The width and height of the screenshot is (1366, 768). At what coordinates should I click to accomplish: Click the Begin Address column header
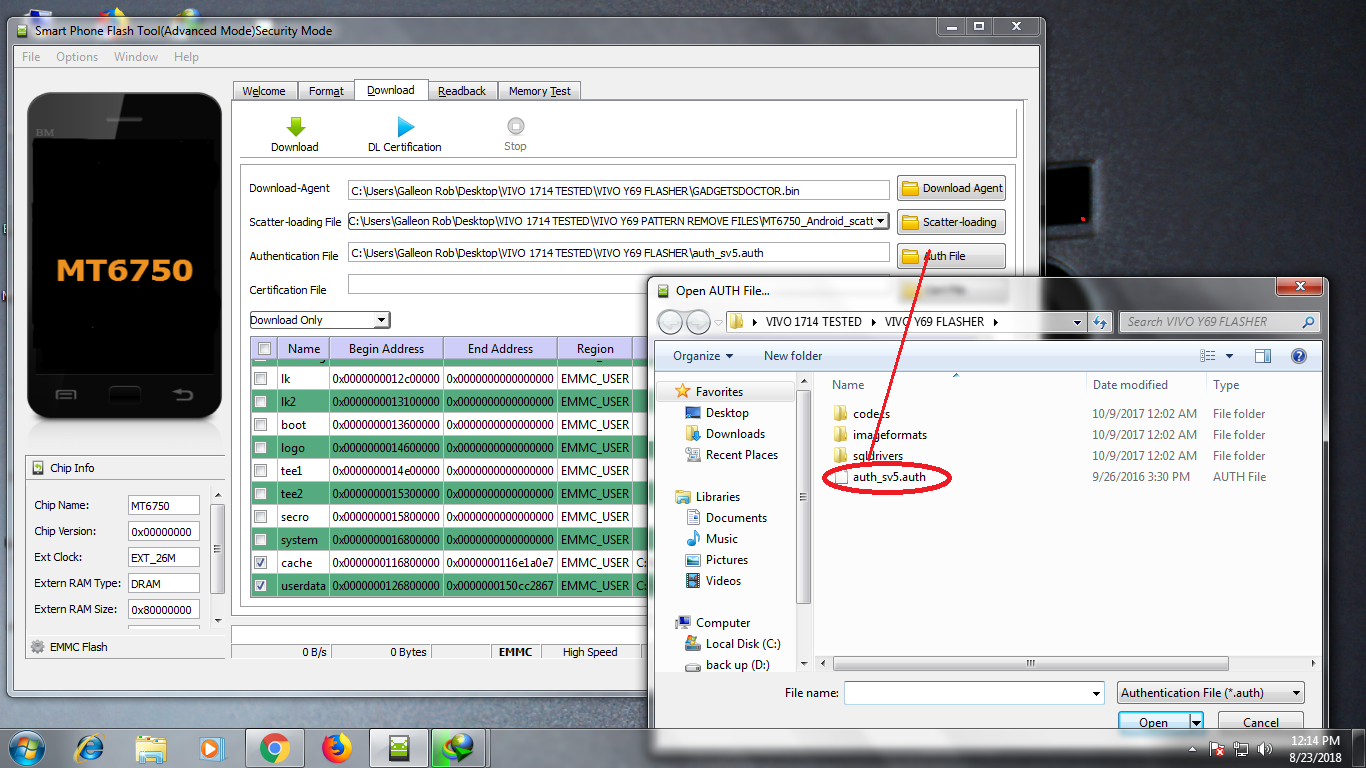click(386, 349)
